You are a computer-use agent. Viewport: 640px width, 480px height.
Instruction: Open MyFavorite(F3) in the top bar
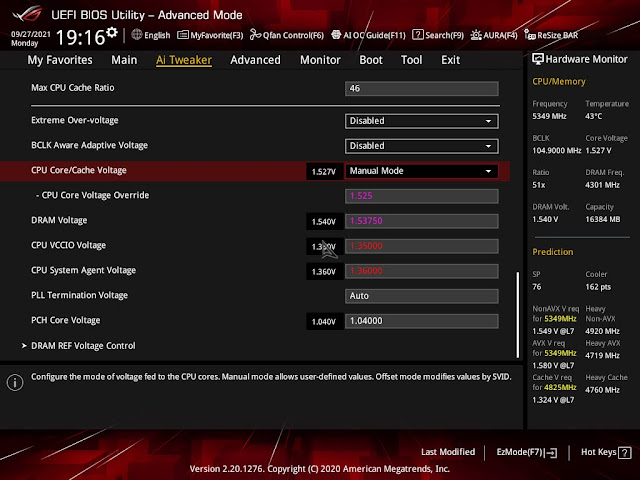(210, 35)
